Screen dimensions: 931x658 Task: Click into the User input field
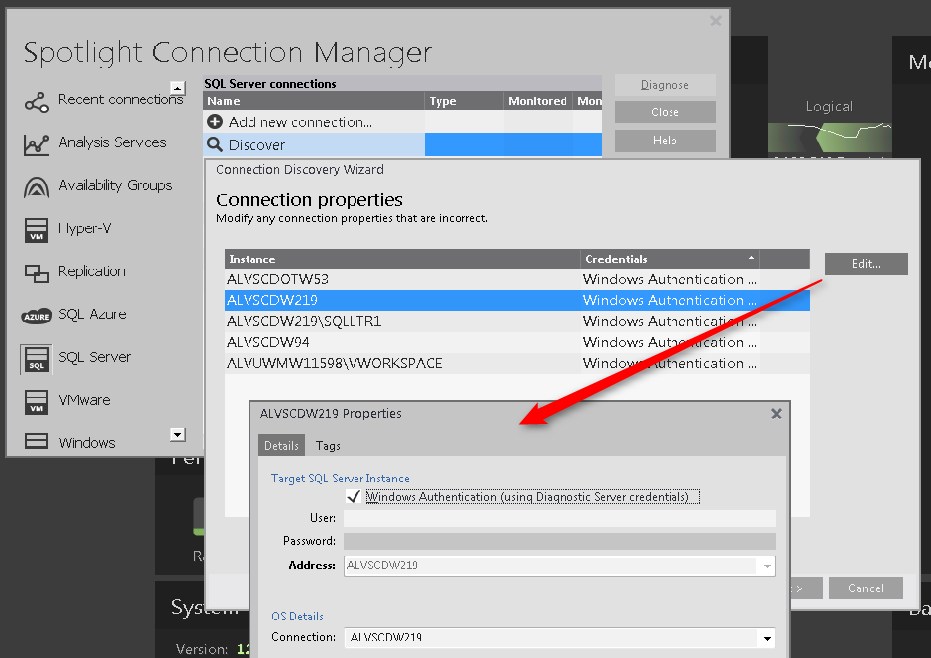click(559, 518)
